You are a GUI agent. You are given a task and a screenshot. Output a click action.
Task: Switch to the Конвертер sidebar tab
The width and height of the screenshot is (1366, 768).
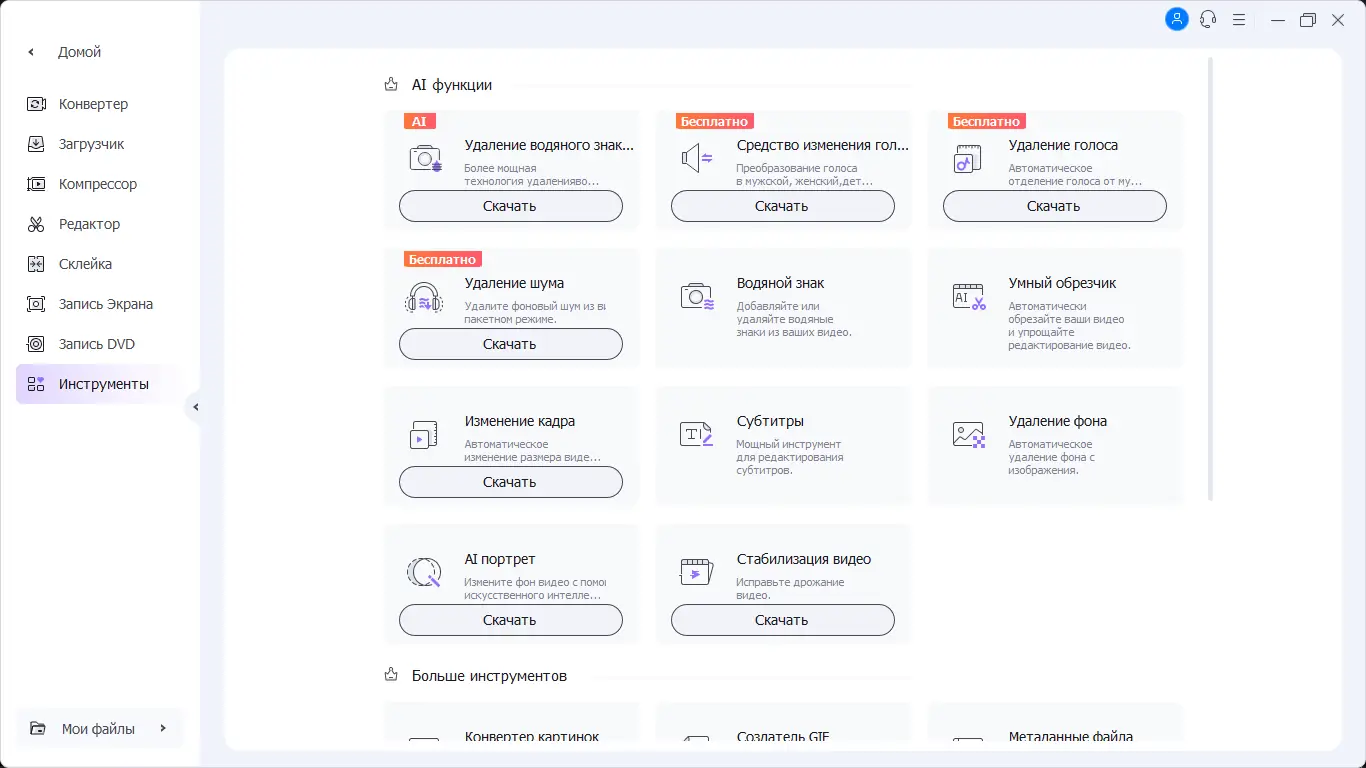pyautogui.click(x=93, y=104)
